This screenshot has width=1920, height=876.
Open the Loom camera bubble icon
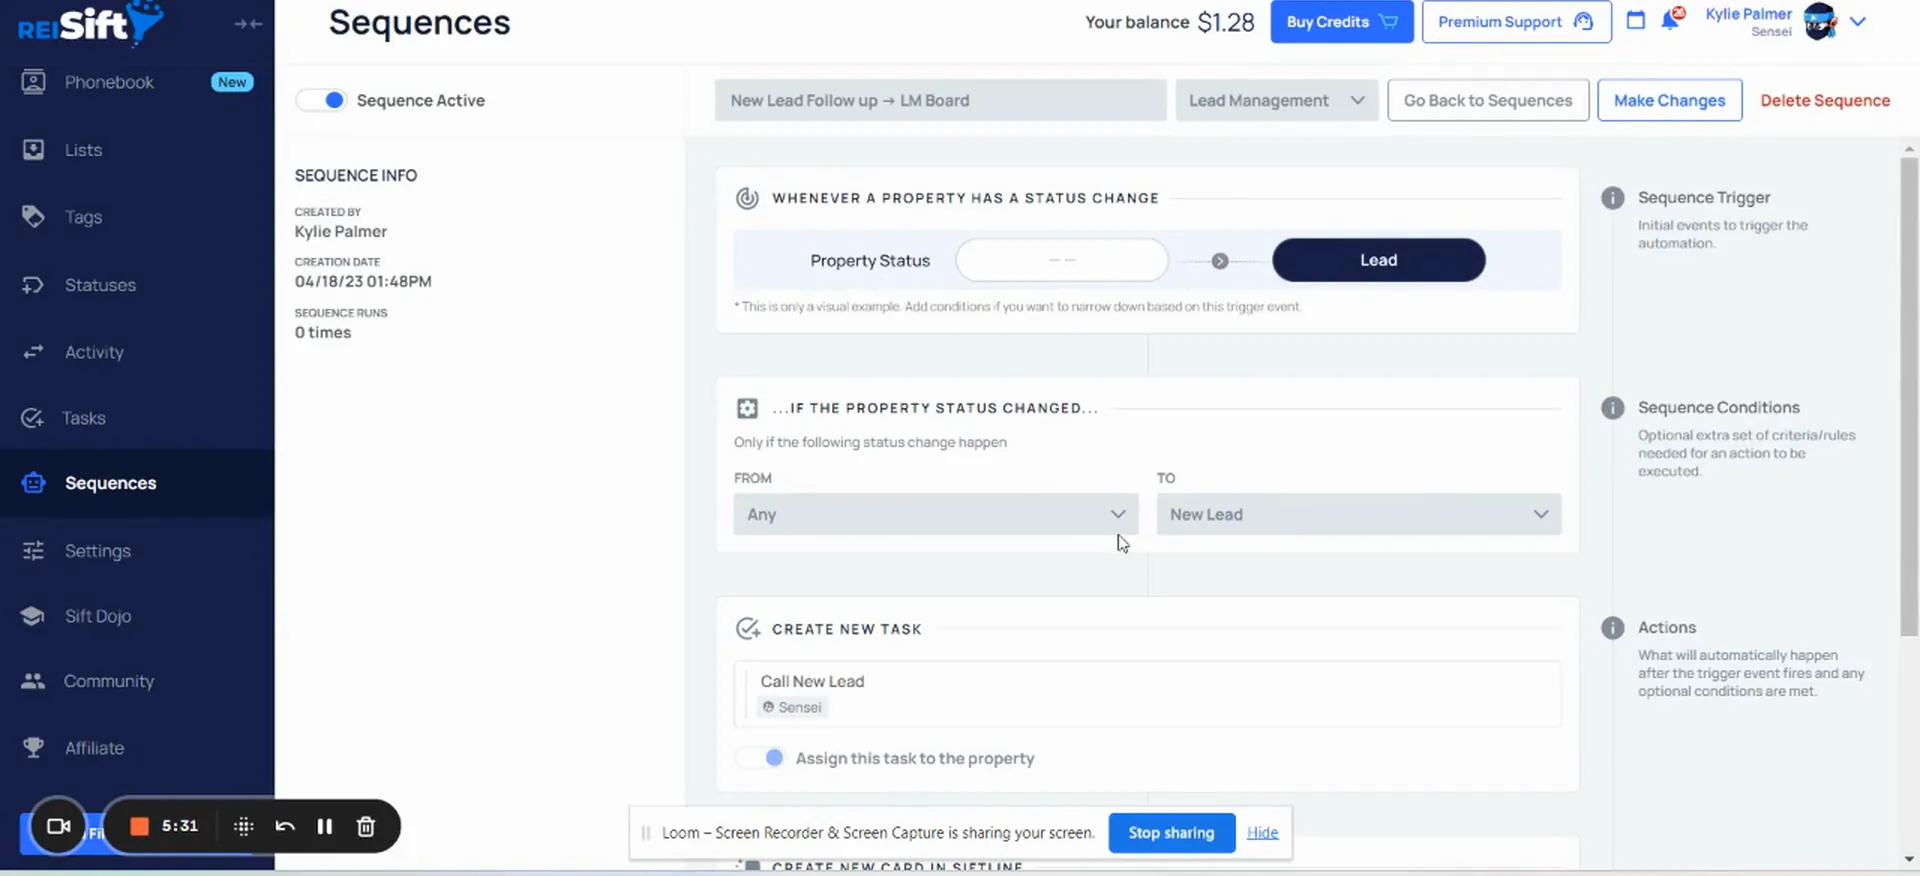pos(58,826)
